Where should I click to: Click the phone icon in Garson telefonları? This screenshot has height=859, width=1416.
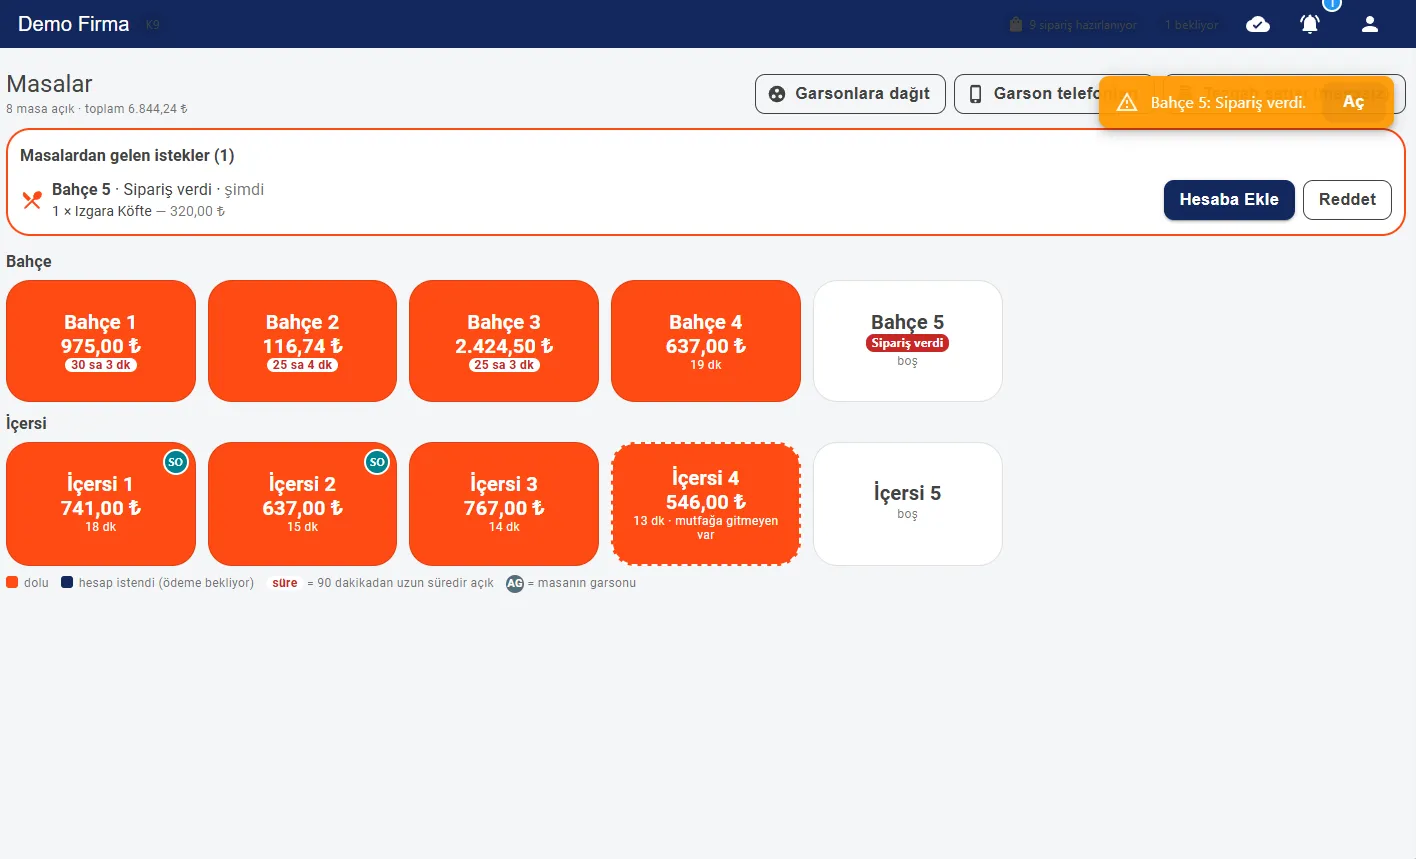pos(976,94)
